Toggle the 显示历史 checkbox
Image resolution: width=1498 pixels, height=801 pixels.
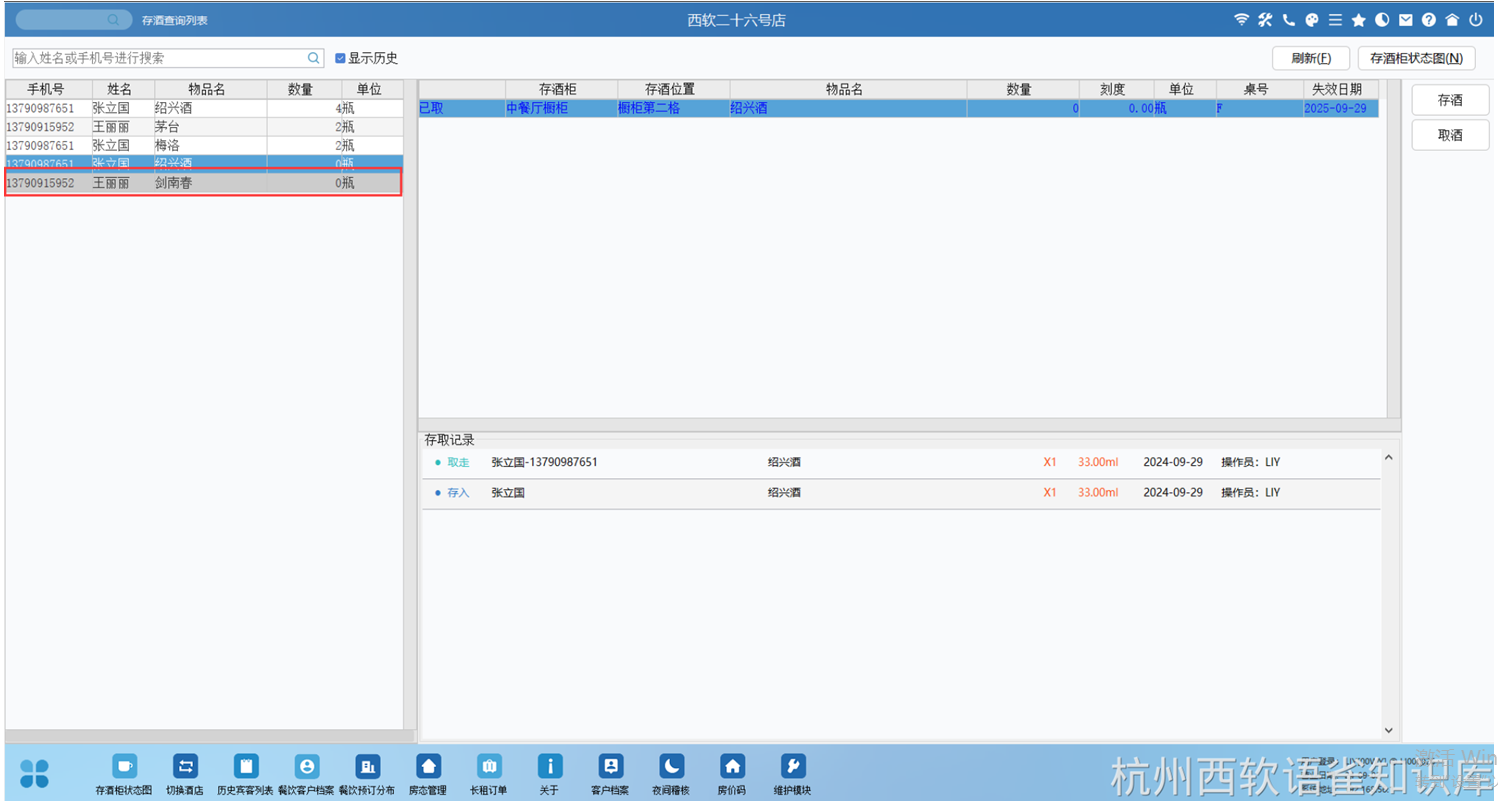[340, 58]
